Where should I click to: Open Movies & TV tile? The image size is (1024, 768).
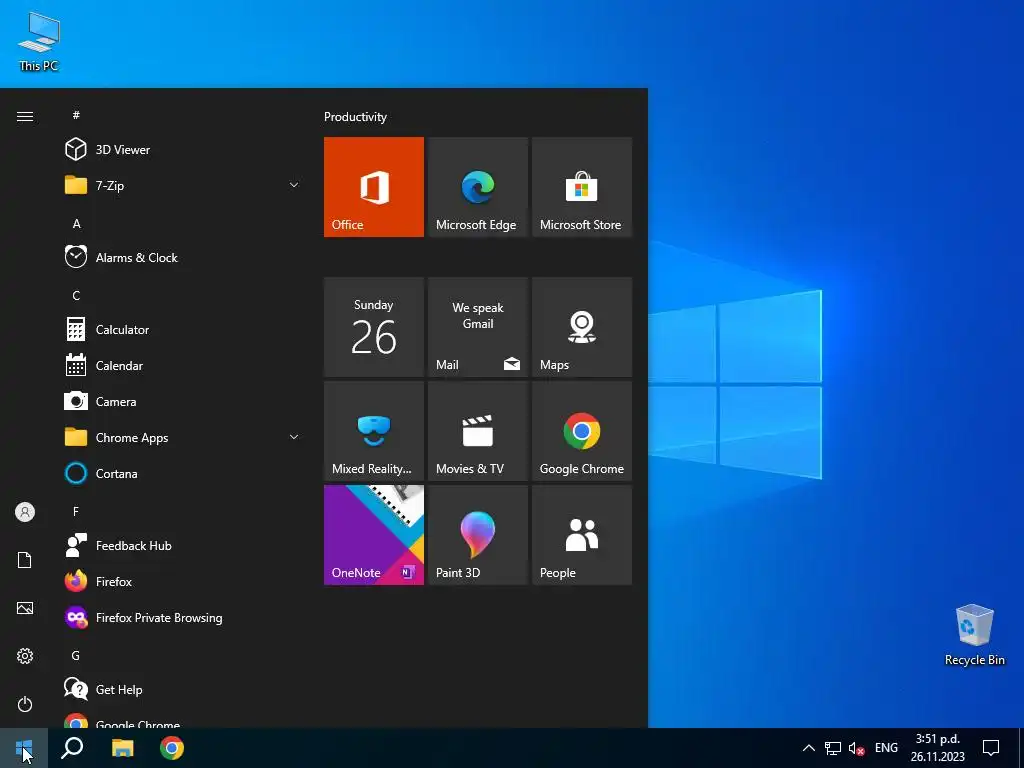coord(477,431)
